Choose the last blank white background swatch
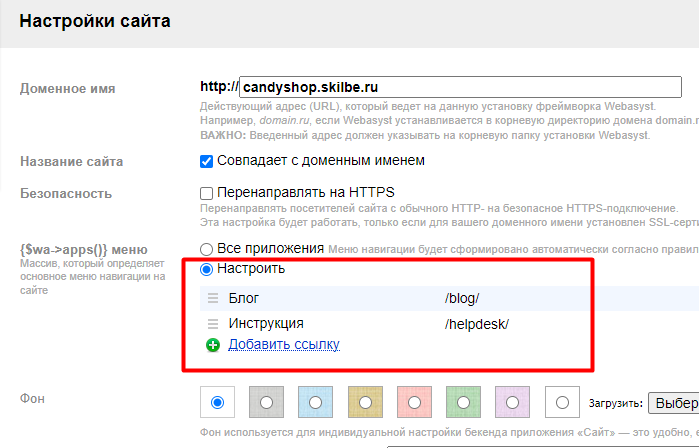Screen dimensions: 699x448 pos(562,402)
